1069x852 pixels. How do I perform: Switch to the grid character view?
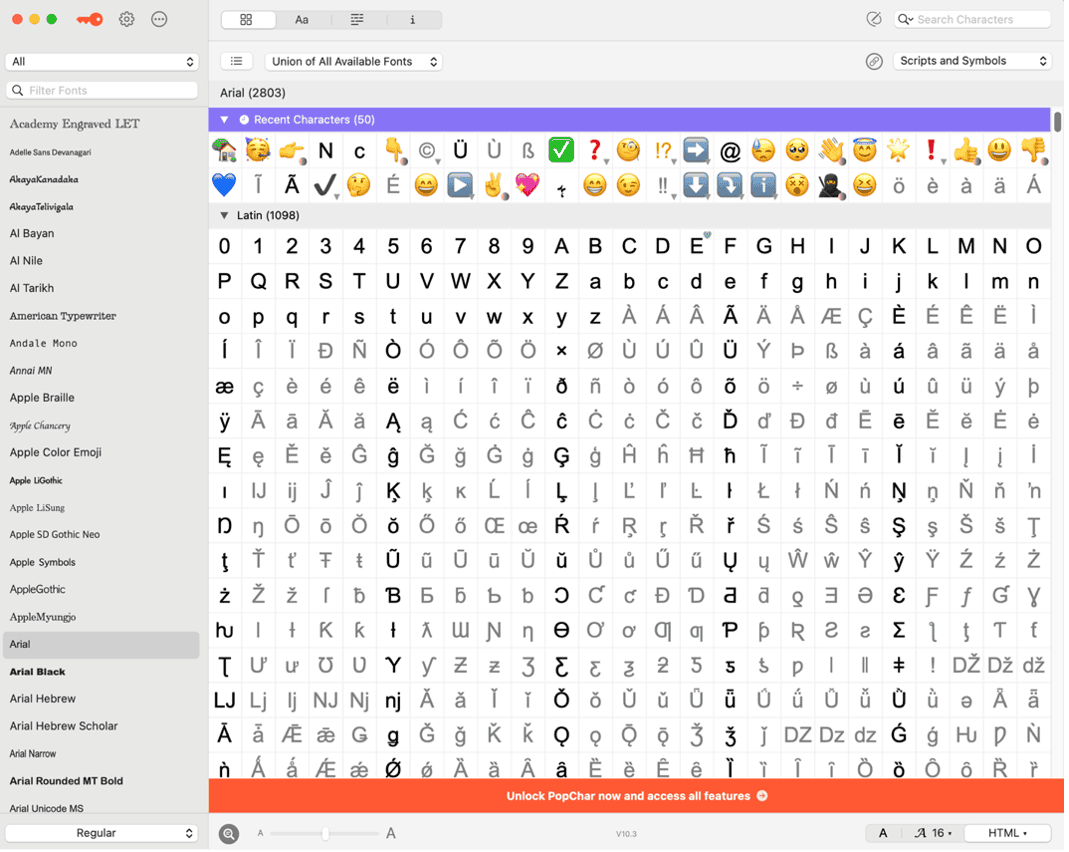pos(248,20)
